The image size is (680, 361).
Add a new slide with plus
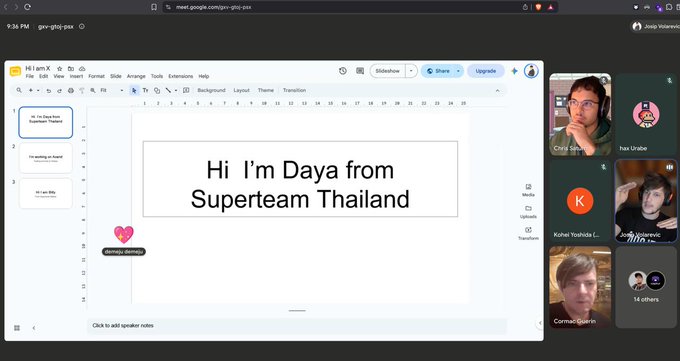[x=31, y=90]
